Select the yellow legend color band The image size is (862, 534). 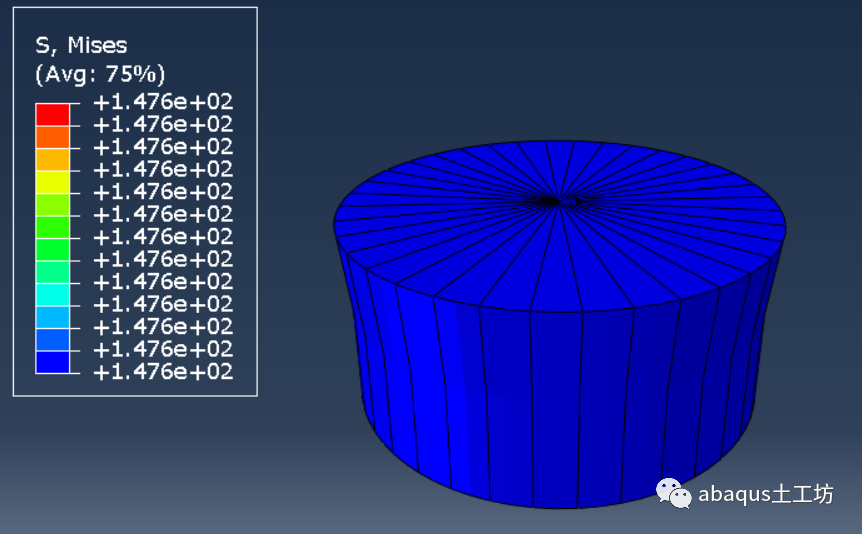point(53,183)
